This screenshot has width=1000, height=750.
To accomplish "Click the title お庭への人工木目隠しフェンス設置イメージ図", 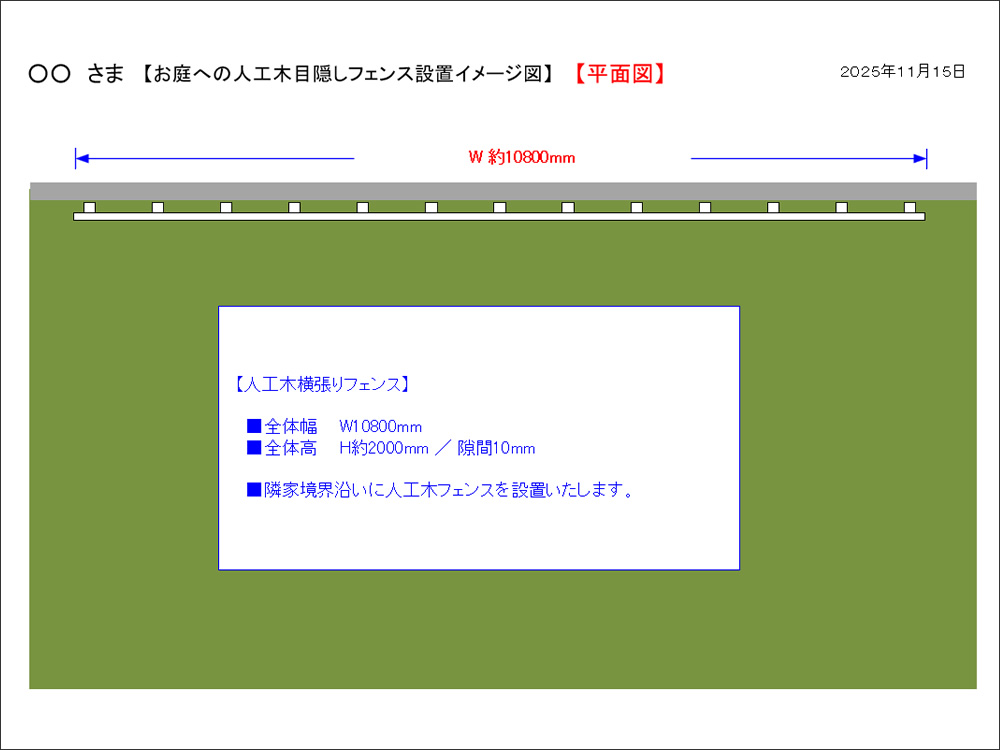I will point(347,74).
